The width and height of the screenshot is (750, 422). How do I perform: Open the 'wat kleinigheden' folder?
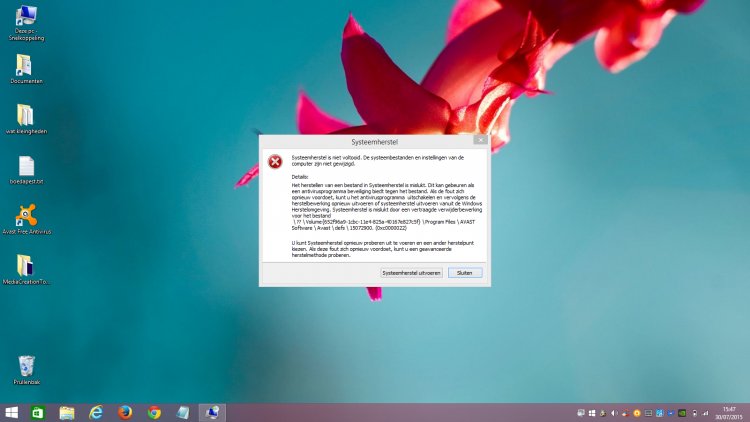pyautogui.click(x=26, y=119)
